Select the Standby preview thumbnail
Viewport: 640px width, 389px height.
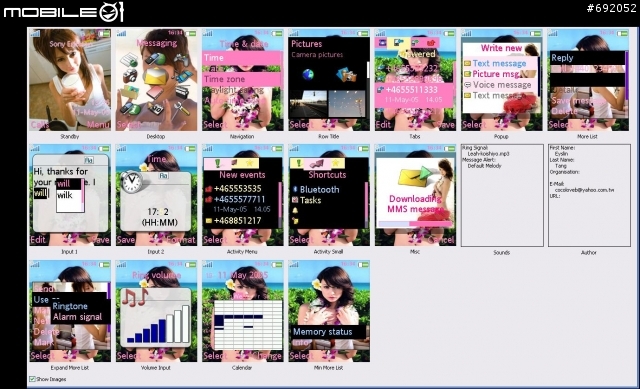click(x=70, y=80)
